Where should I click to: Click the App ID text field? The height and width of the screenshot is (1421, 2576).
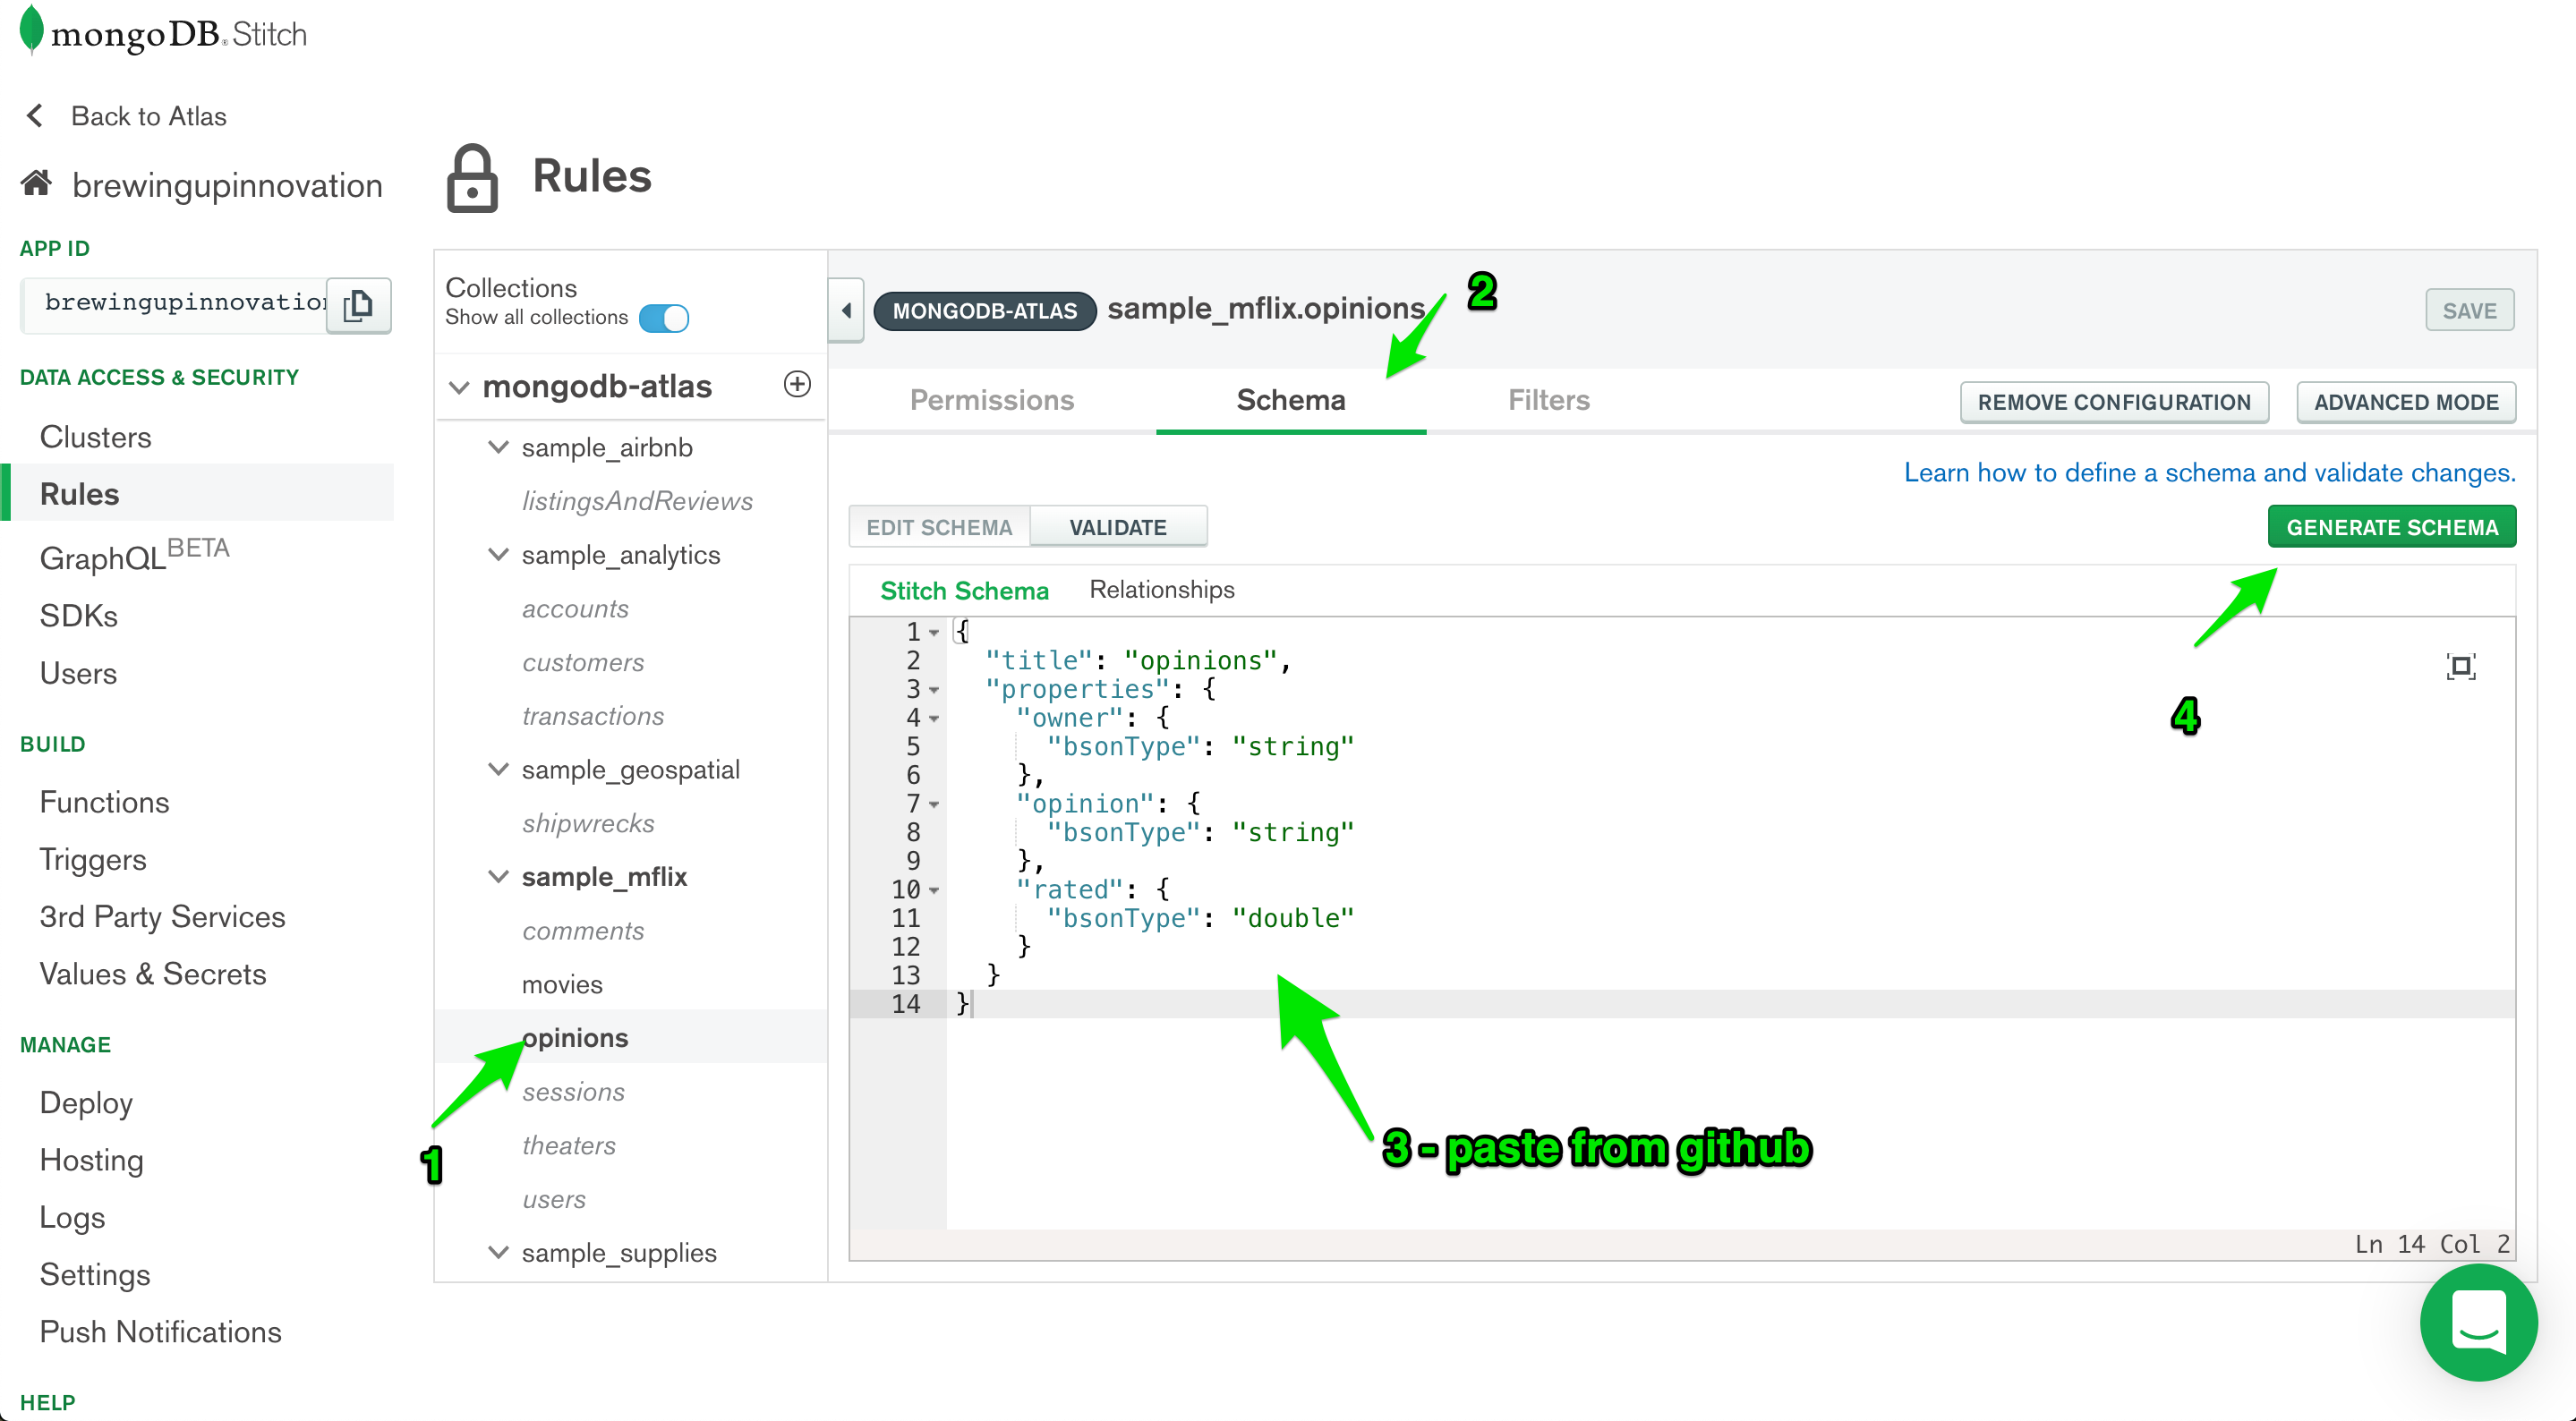(175, 305)
